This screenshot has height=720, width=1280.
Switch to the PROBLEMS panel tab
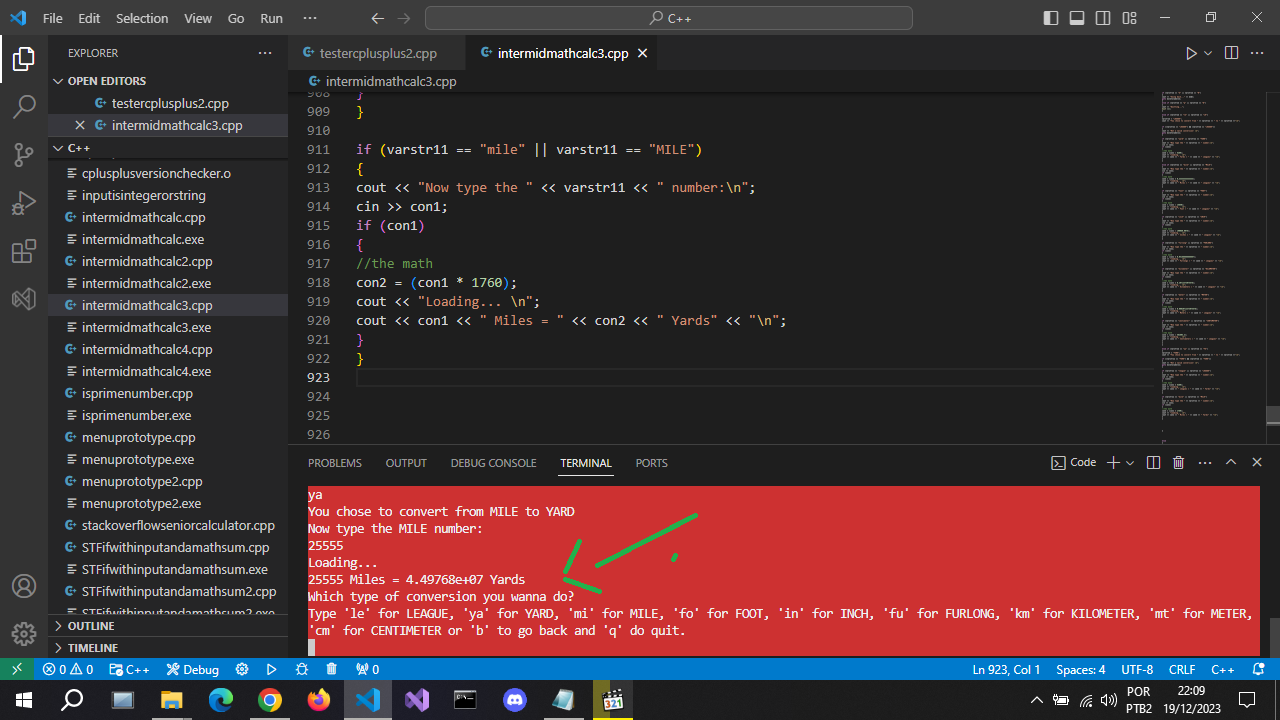[335, 463]
